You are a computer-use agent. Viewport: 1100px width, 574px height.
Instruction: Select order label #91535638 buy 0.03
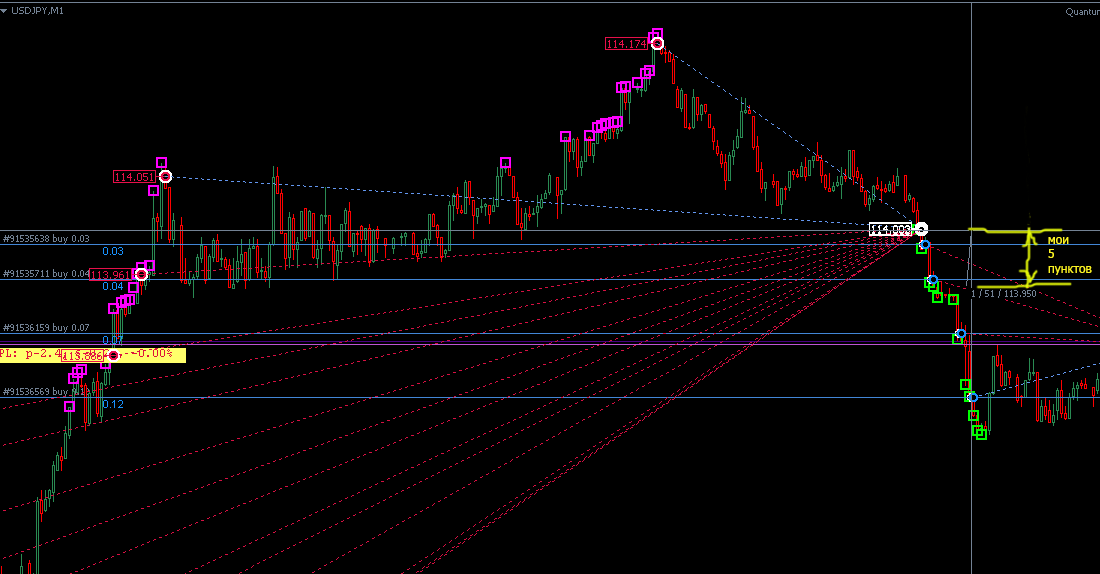tap(46, 239)
